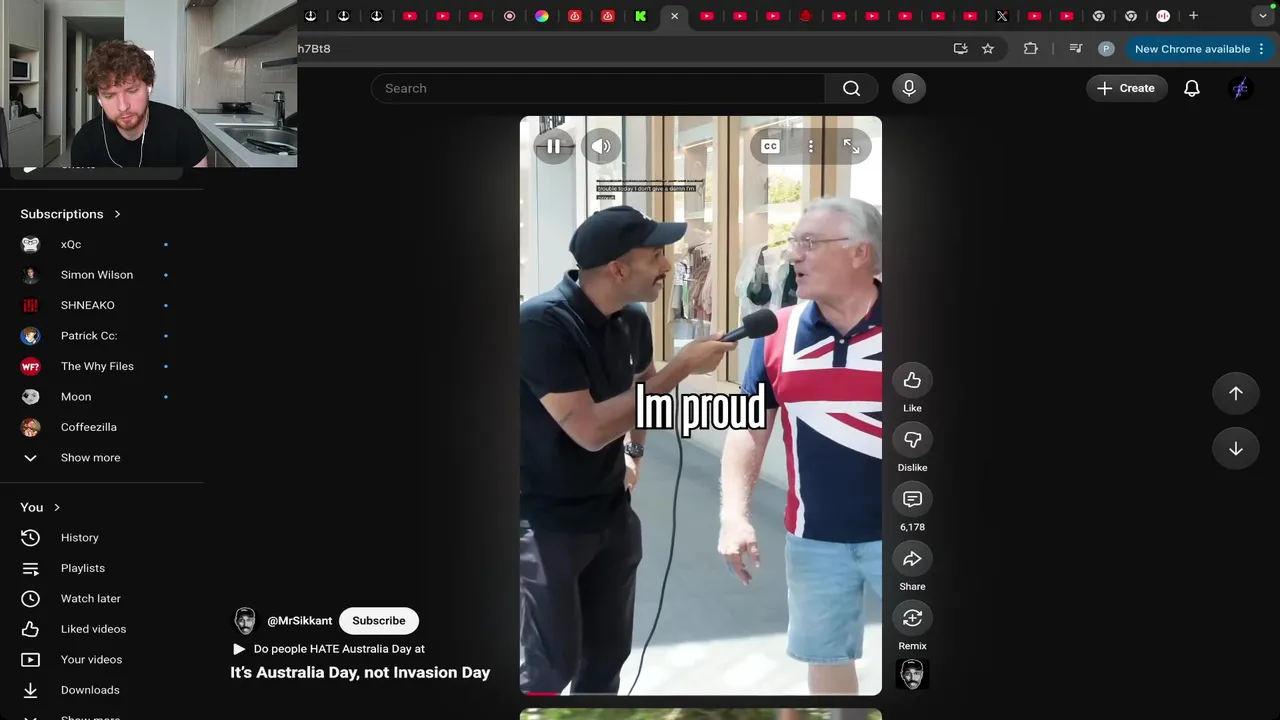Image resolution: width=1280 pixels, height=720 pixels.
Task: Click install app icon in address bar
Action: click(x=961, y=49)
